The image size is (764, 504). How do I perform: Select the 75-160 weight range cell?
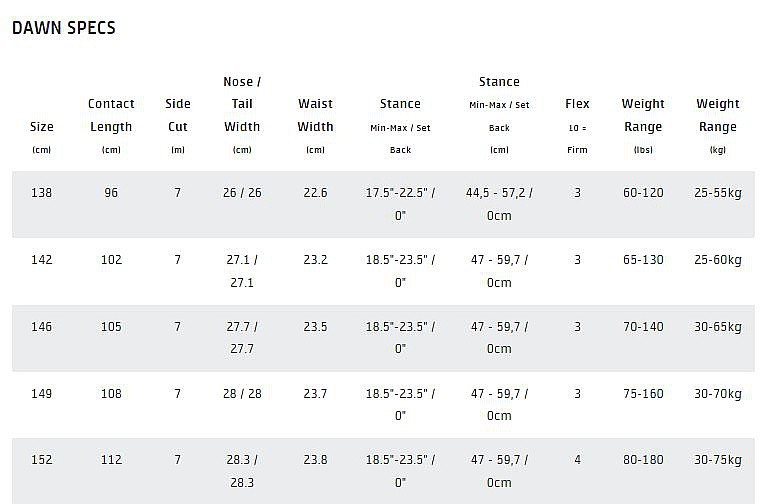pos(643,394)
